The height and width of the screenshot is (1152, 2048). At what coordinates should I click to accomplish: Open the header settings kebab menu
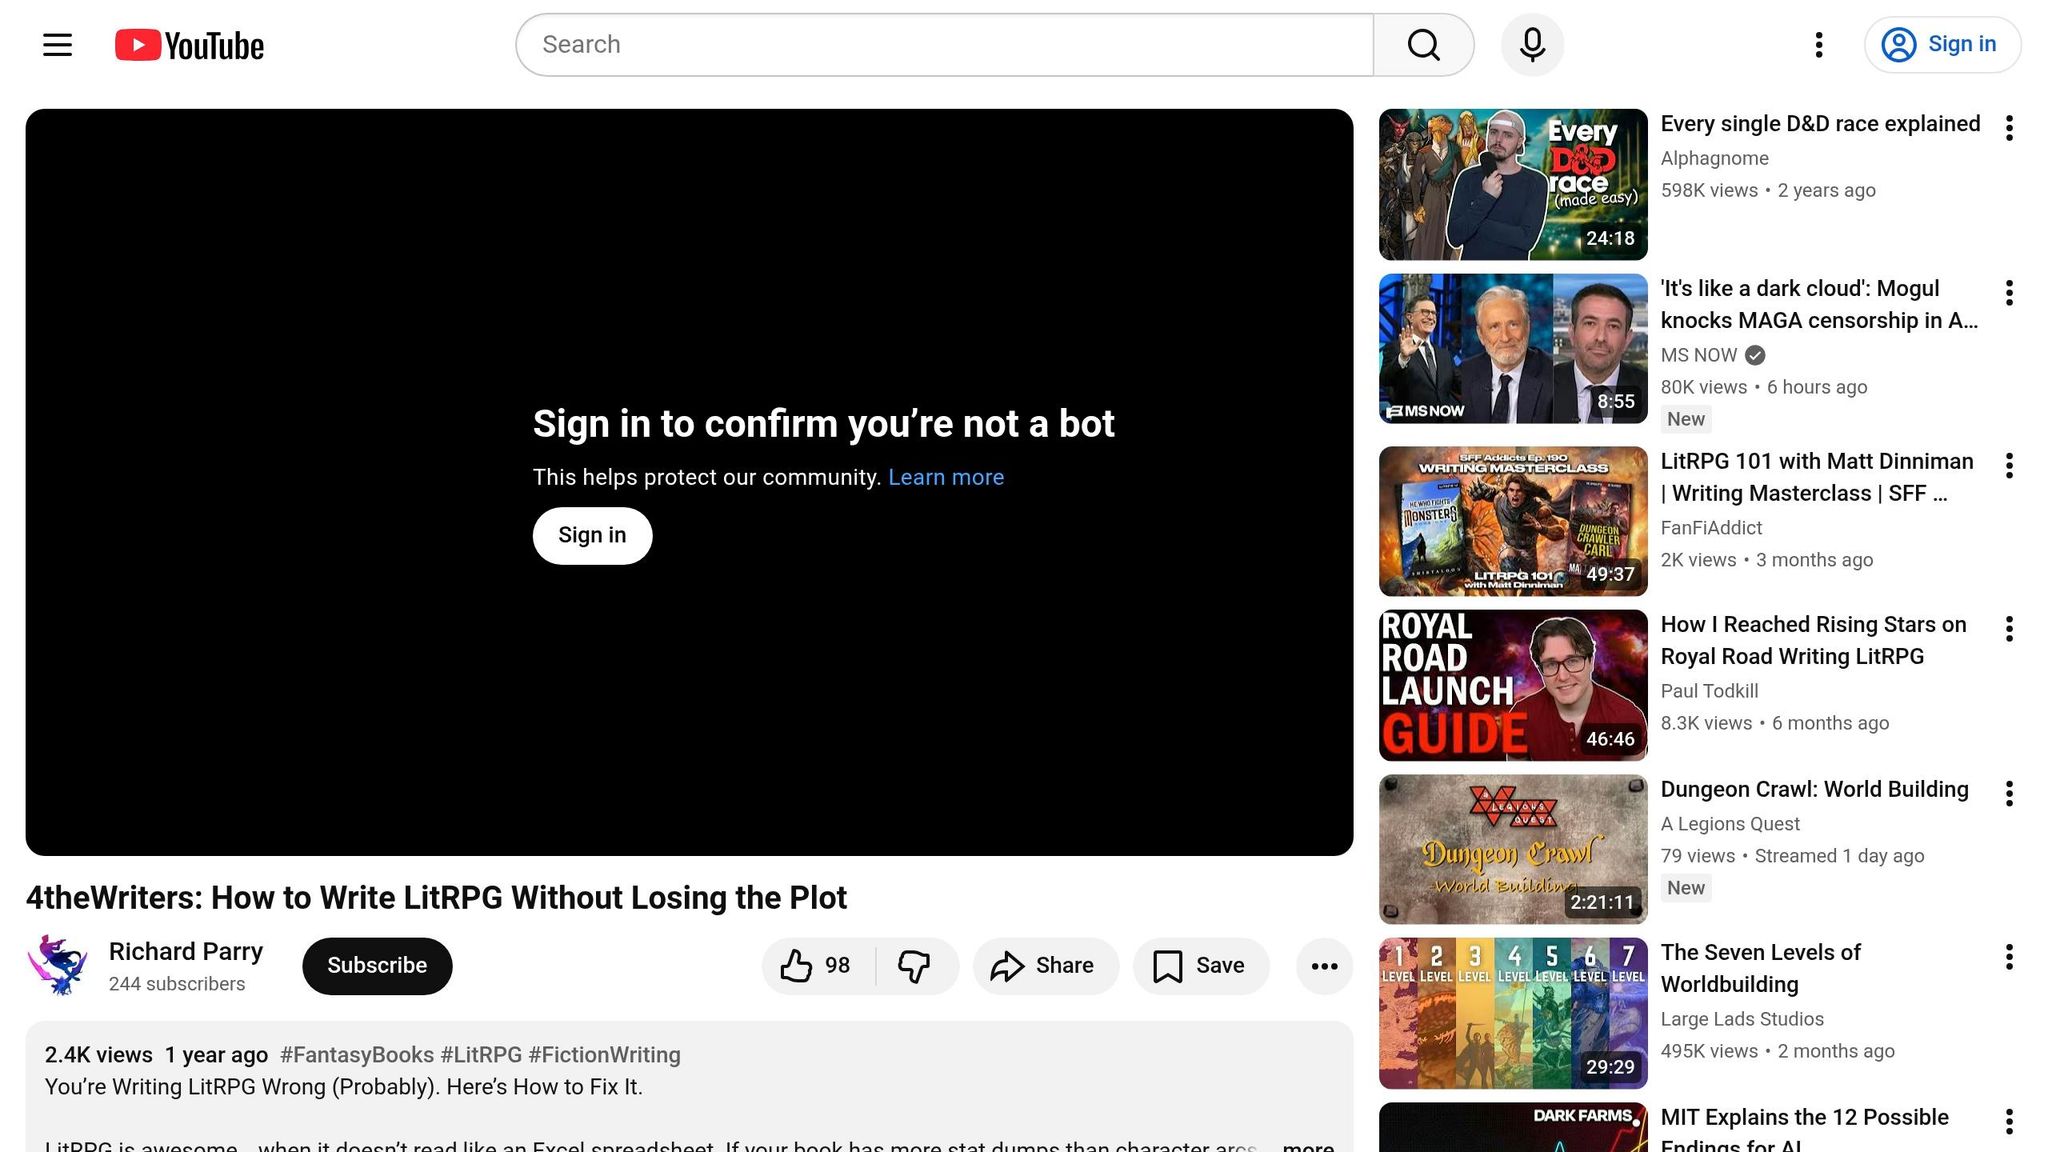click(x=1819, y=45)
